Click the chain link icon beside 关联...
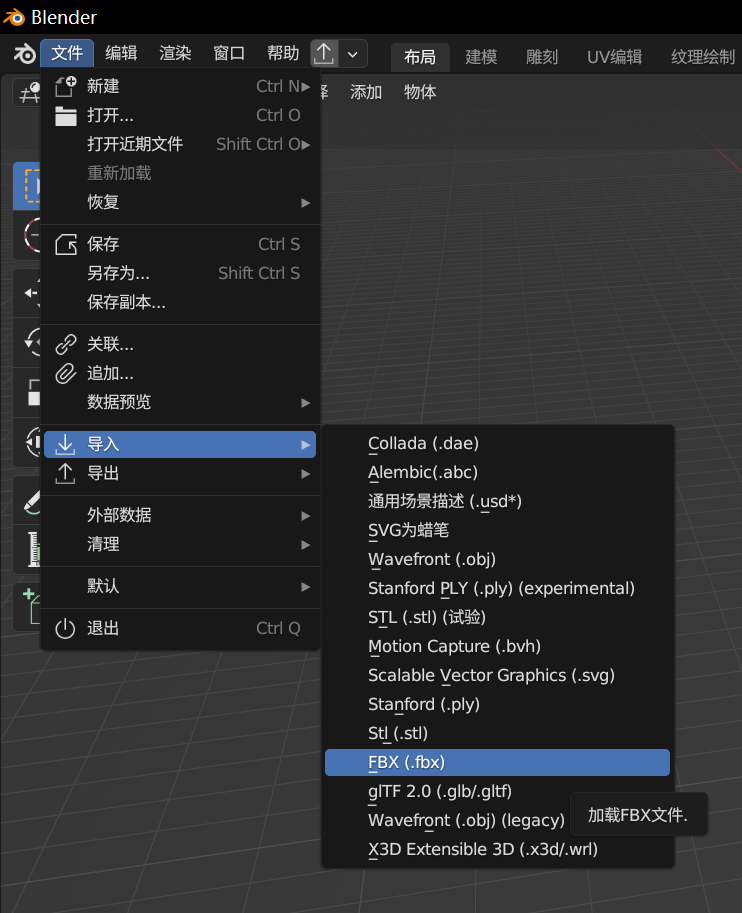The height and width of the screenshot is (913, 742). click(65, 344)
